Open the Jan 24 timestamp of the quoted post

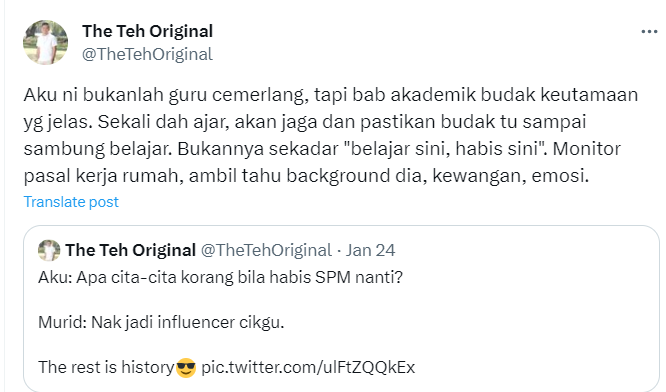point(370,250)
